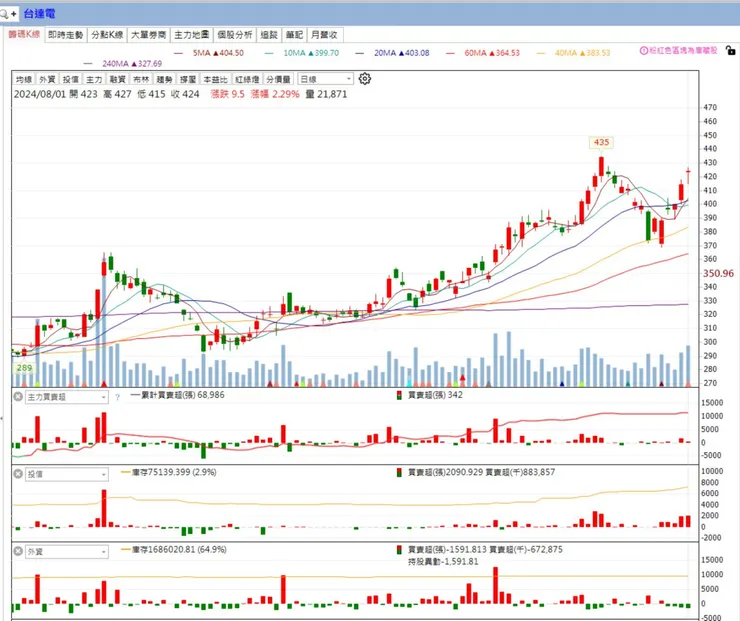Switch to the 即時走勢 tab
740x621 pixels.
pos(66,35)
